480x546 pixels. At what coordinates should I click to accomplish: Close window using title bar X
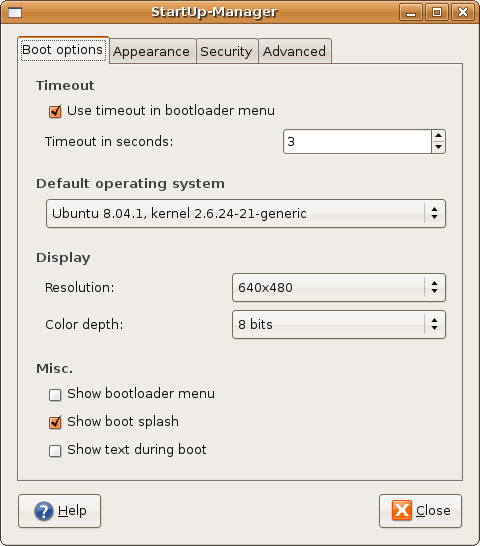click(463, 13)
